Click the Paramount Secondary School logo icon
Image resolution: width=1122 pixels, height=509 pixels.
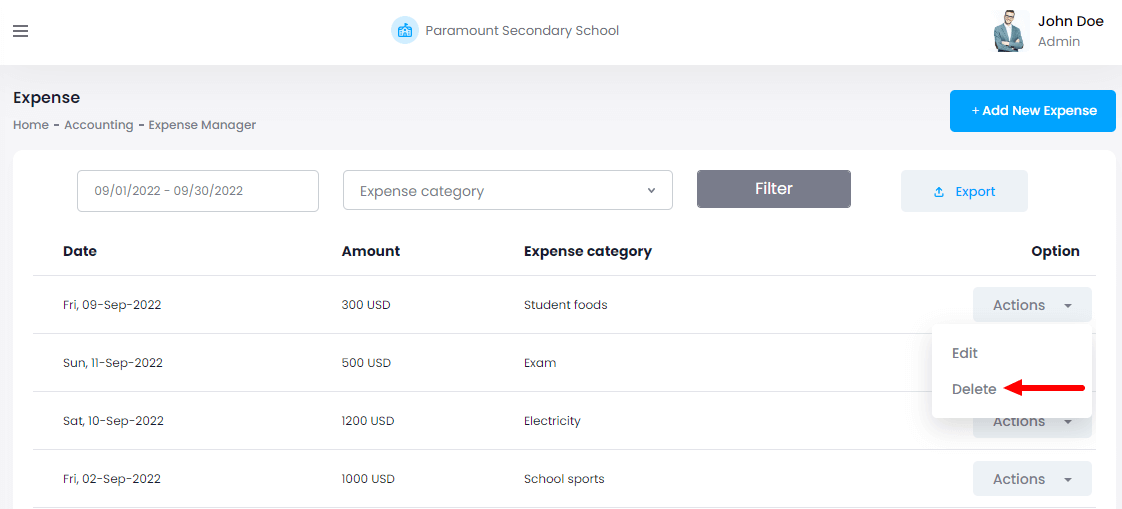pyautogui.click(x=404, y=30)
